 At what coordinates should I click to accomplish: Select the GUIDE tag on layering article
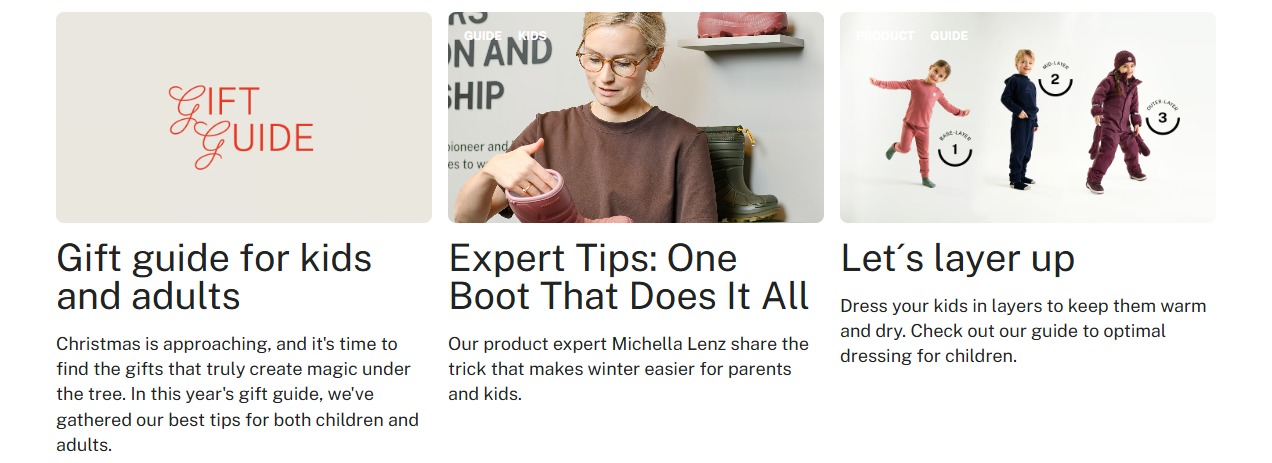[949, 36]
